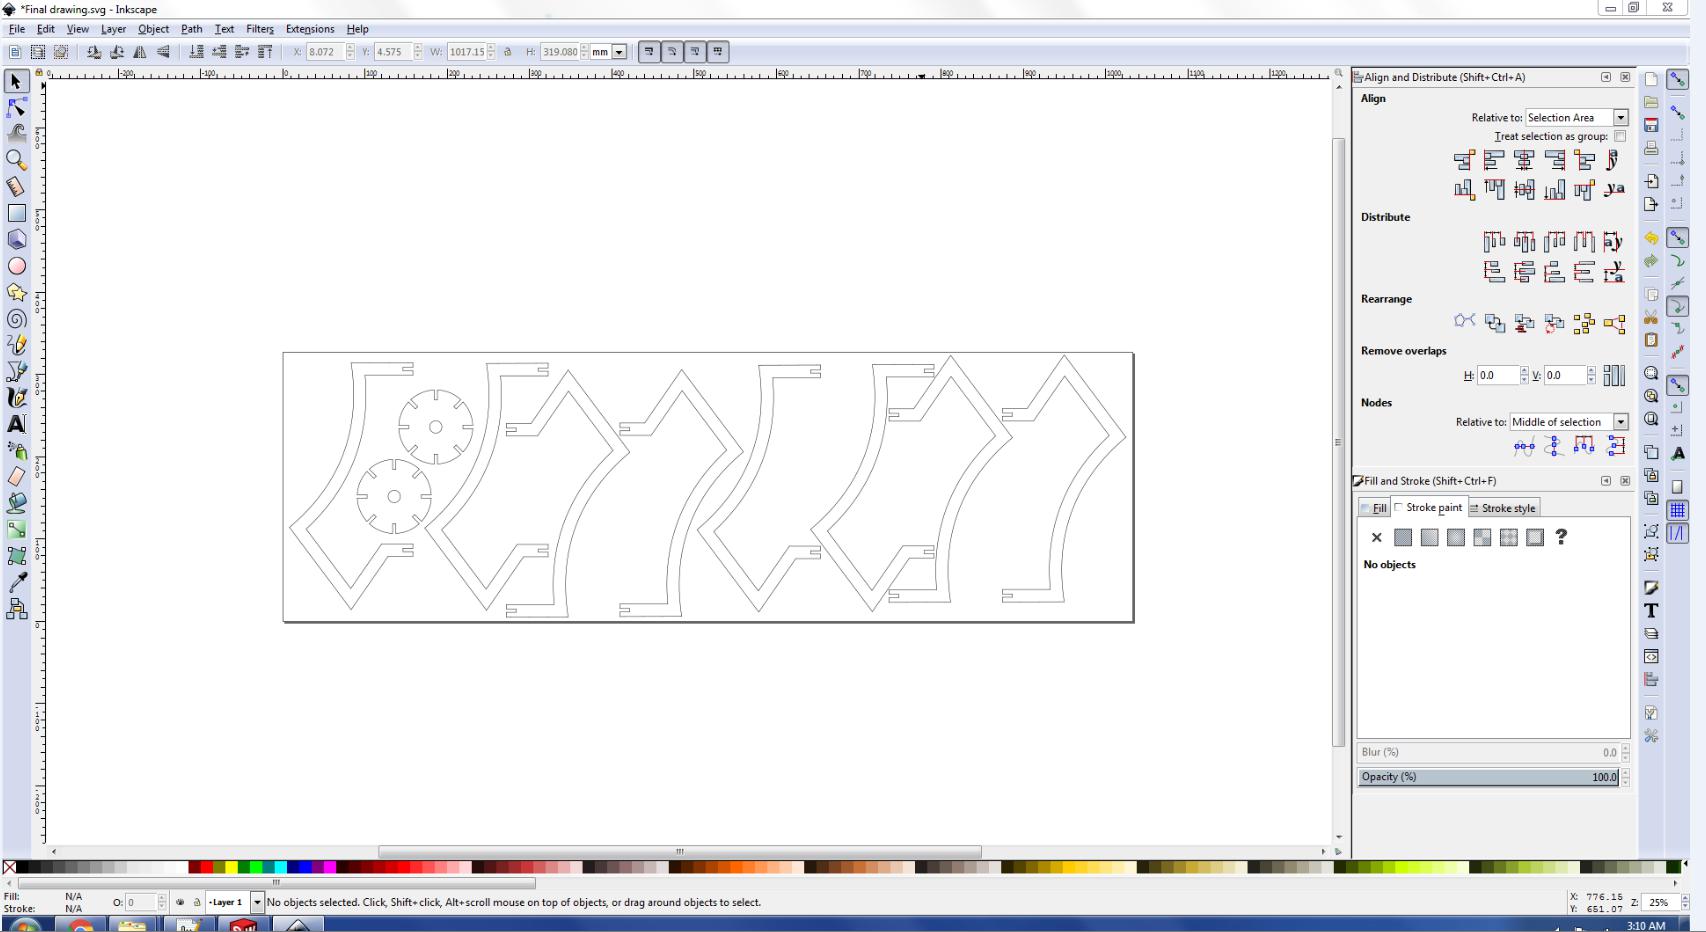Image resolution: width=1706 pixels, height=932 pixels.
Task: Select the 3D Box tool
Action: 16,239
